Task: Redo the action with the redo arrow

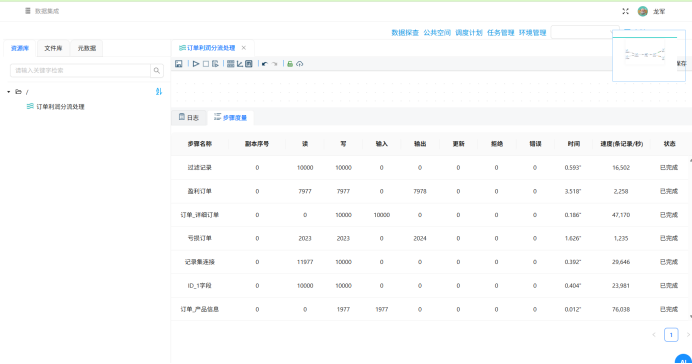Action: tap(275, 64)
